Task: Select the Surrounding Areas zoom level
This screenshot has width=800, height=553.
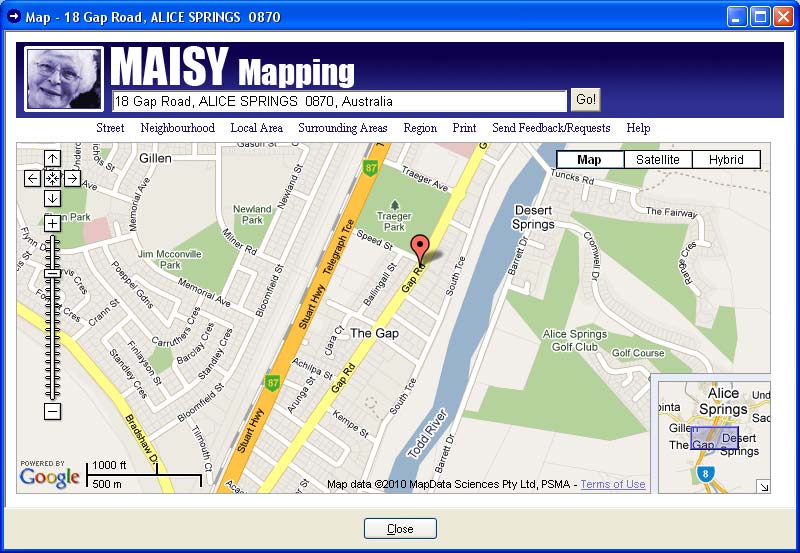Action: (343, 128)
